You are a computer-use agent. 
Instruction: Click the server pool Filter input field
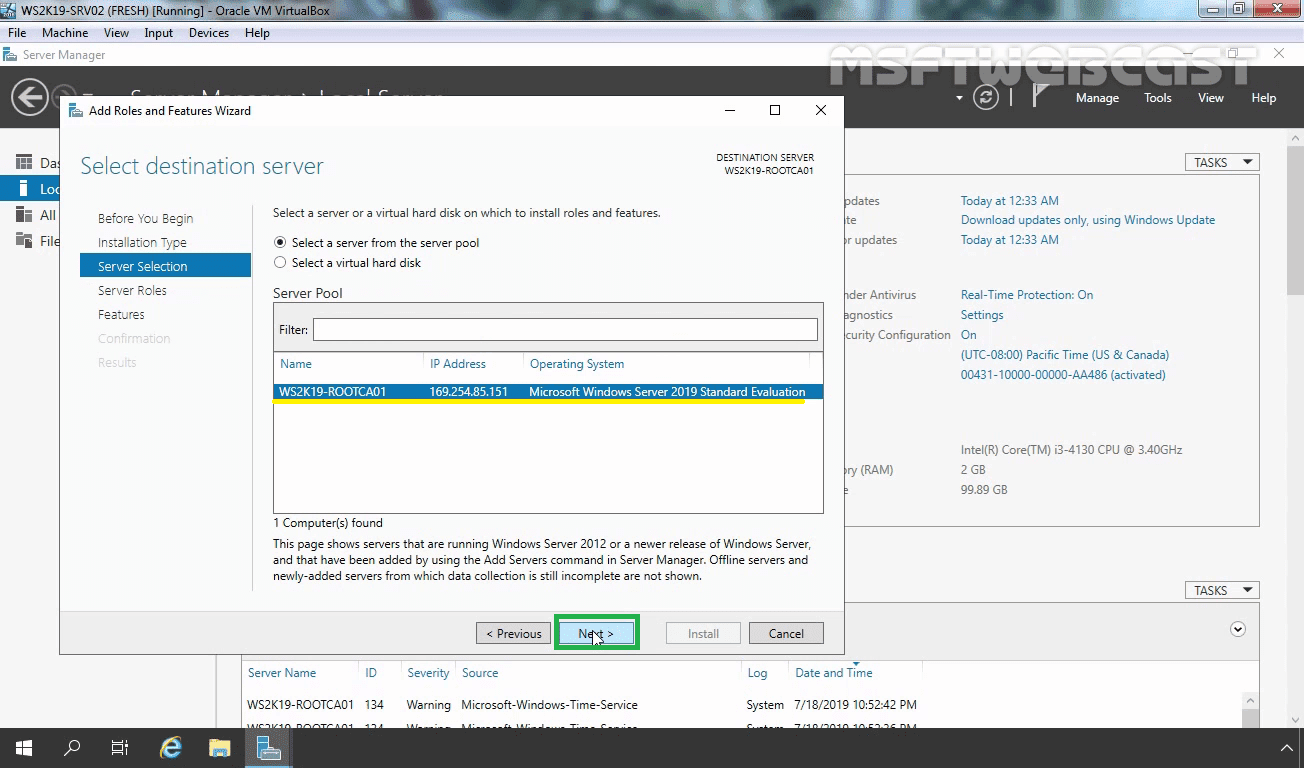(x=565, y=329)
